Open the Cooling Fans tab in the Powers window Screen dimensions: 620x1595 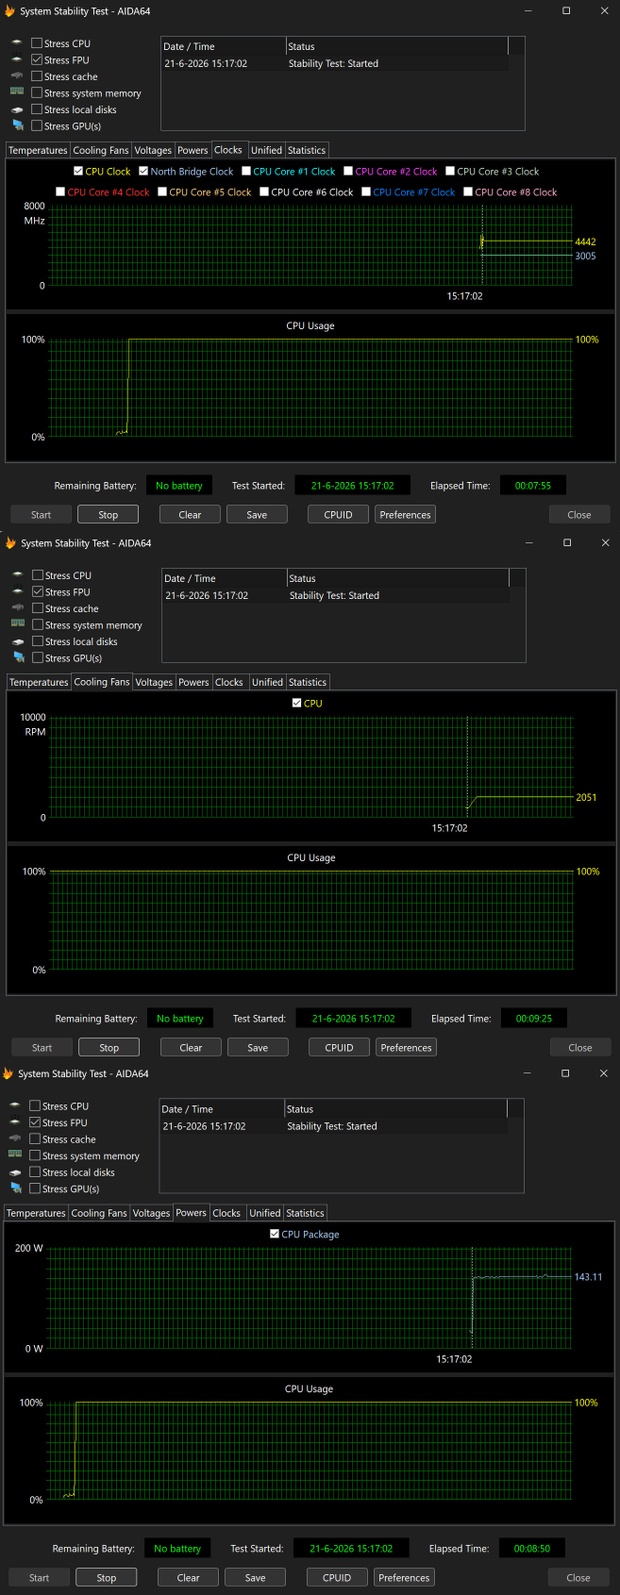[x=99, y=1213]
